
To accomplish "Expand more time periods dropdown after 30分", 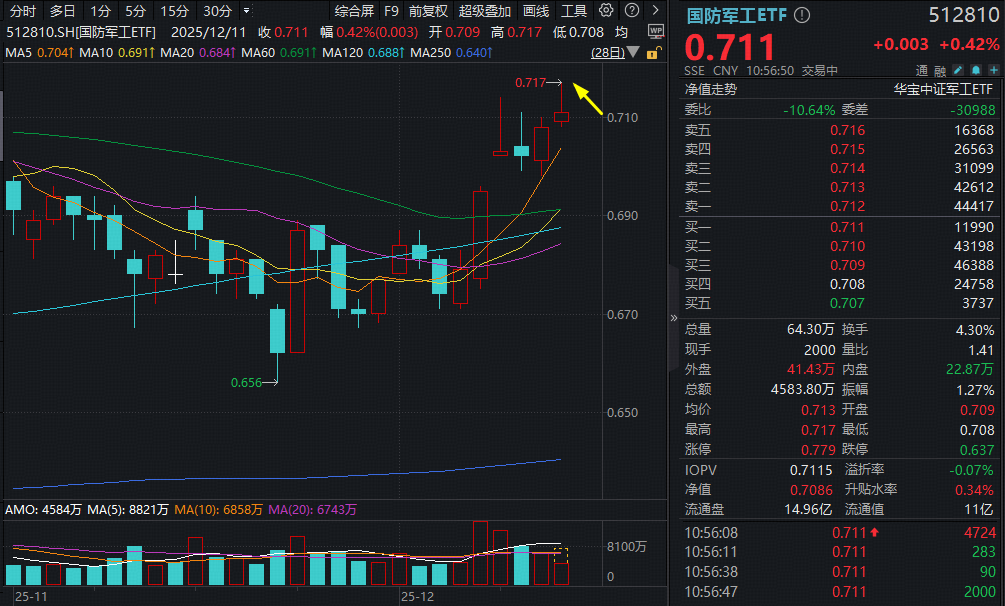I will [248, 11].
